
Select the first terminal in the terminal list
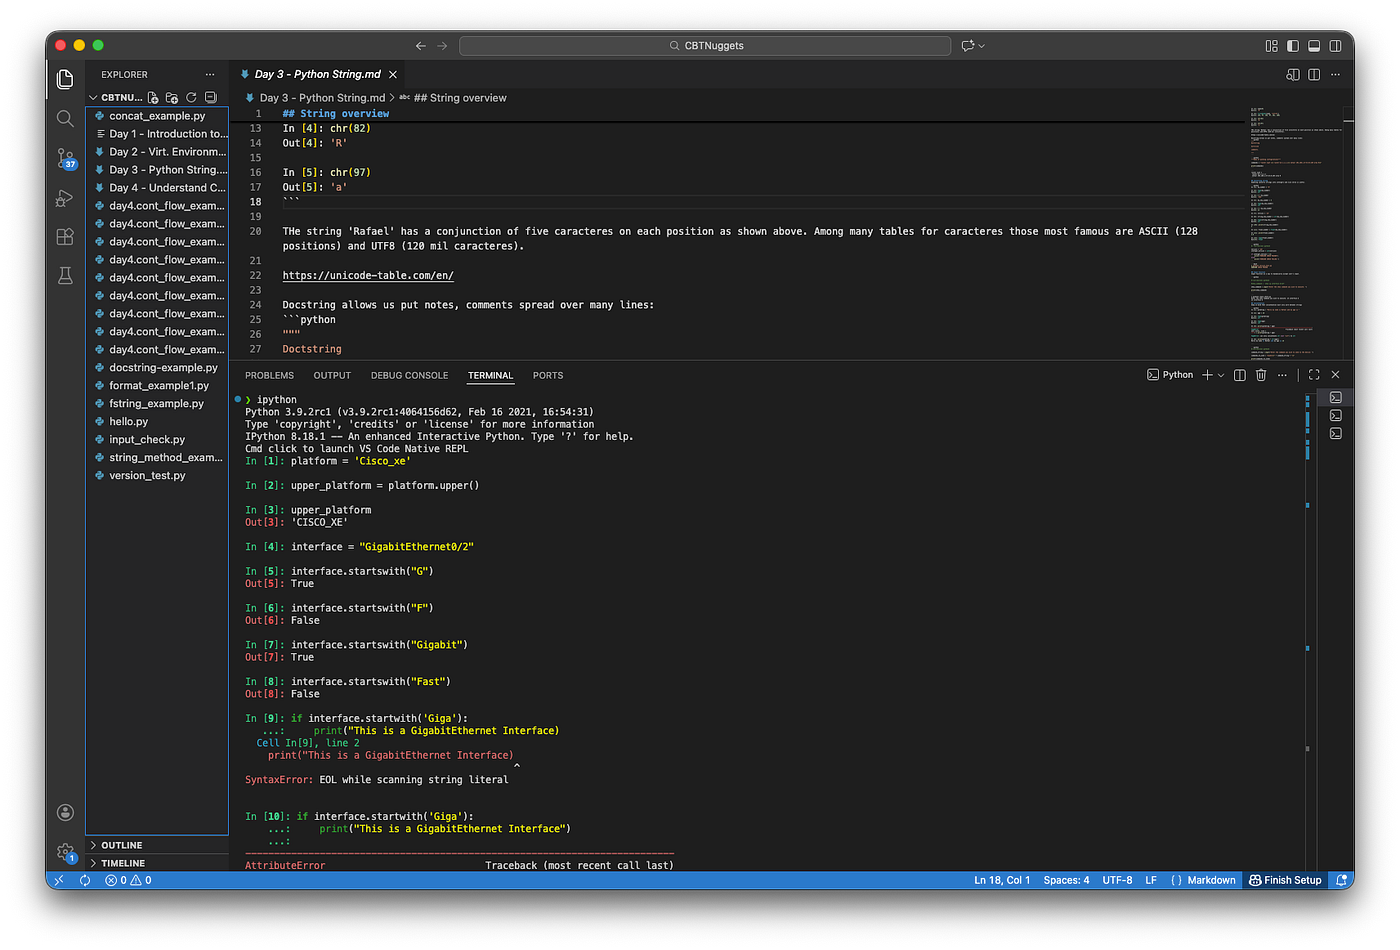1336,398
